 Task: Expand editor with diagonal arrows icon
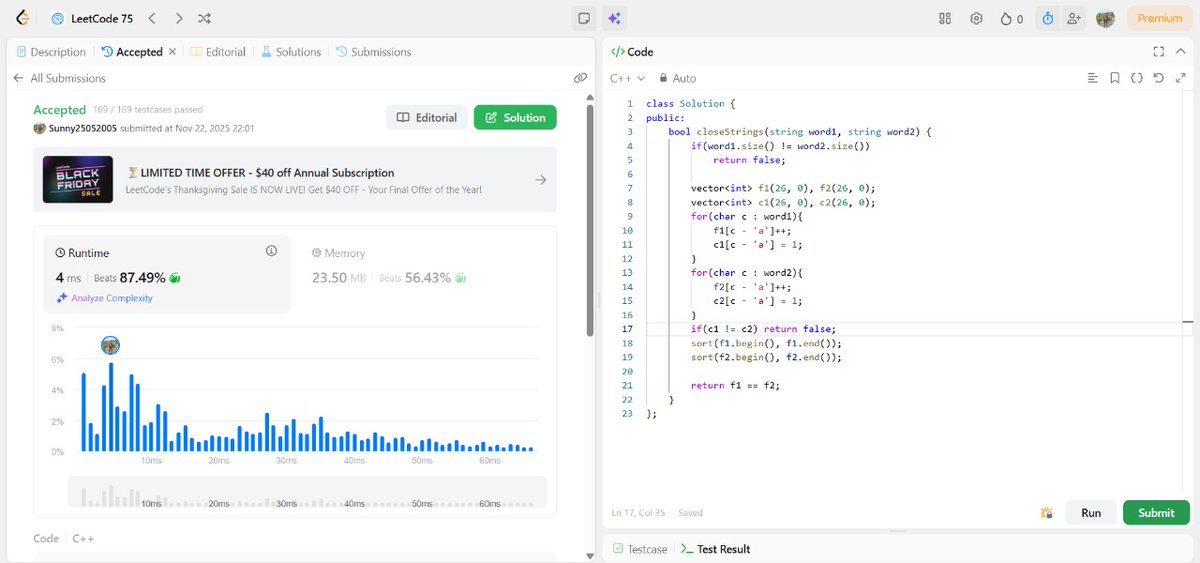coord(1180,78)
